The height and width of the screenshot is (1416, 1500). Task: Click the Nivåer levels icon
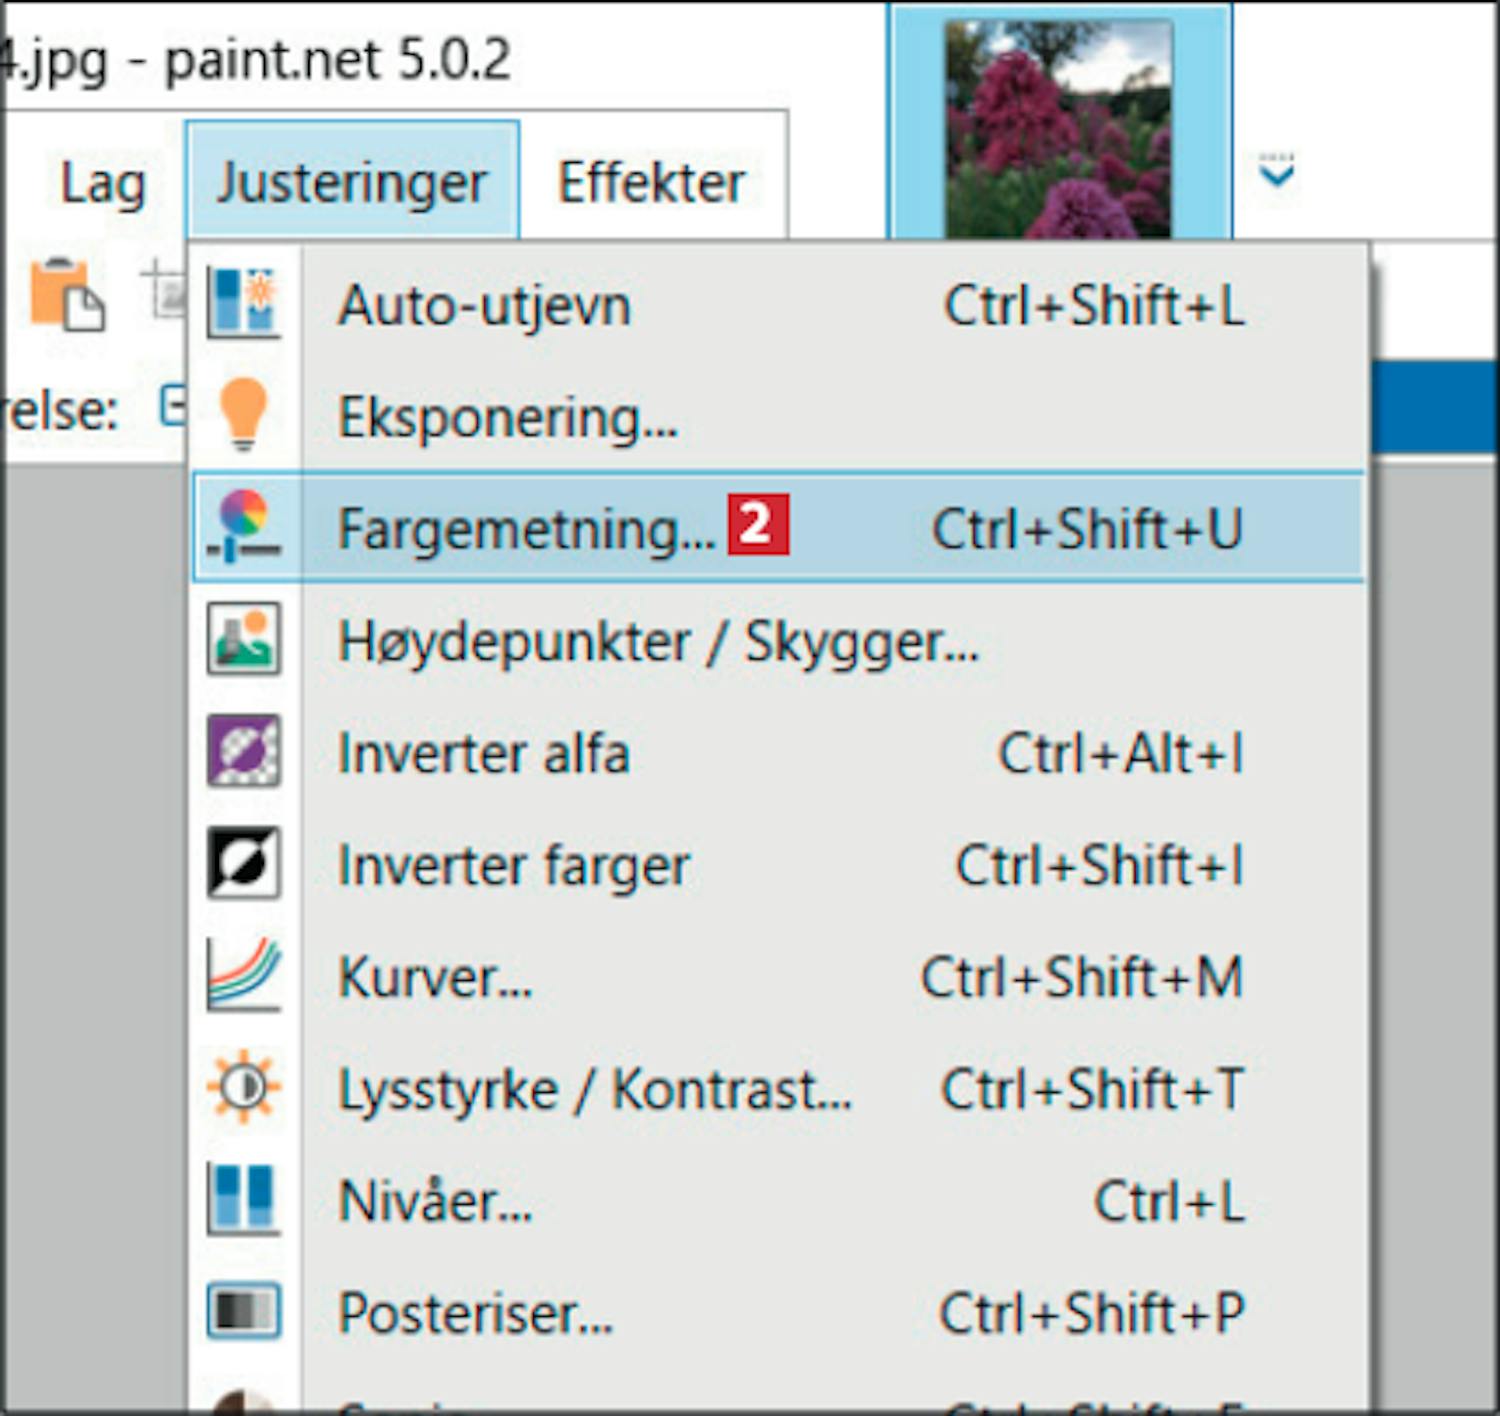tap(243, 1199)
